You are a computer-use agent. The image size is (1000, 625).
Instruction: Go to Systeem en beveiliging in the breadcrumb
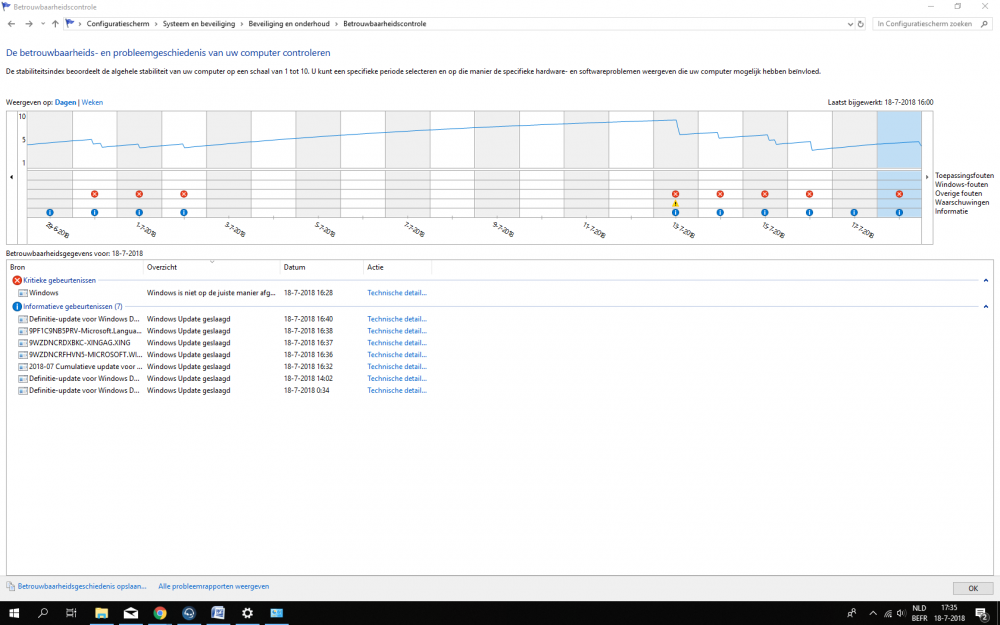pos(199,24)
